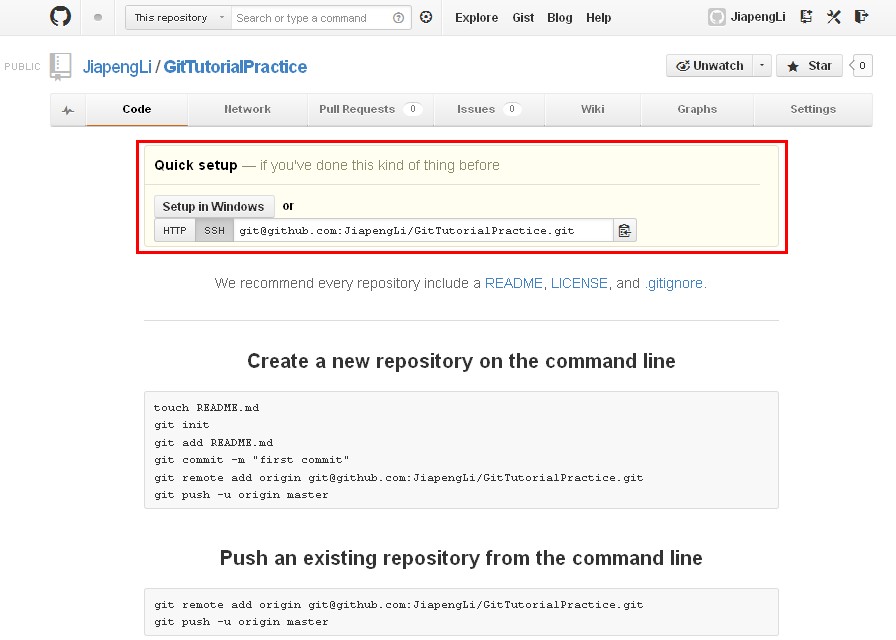Open Blog in the top navigation
896x640 pixels.
(559, 18)
